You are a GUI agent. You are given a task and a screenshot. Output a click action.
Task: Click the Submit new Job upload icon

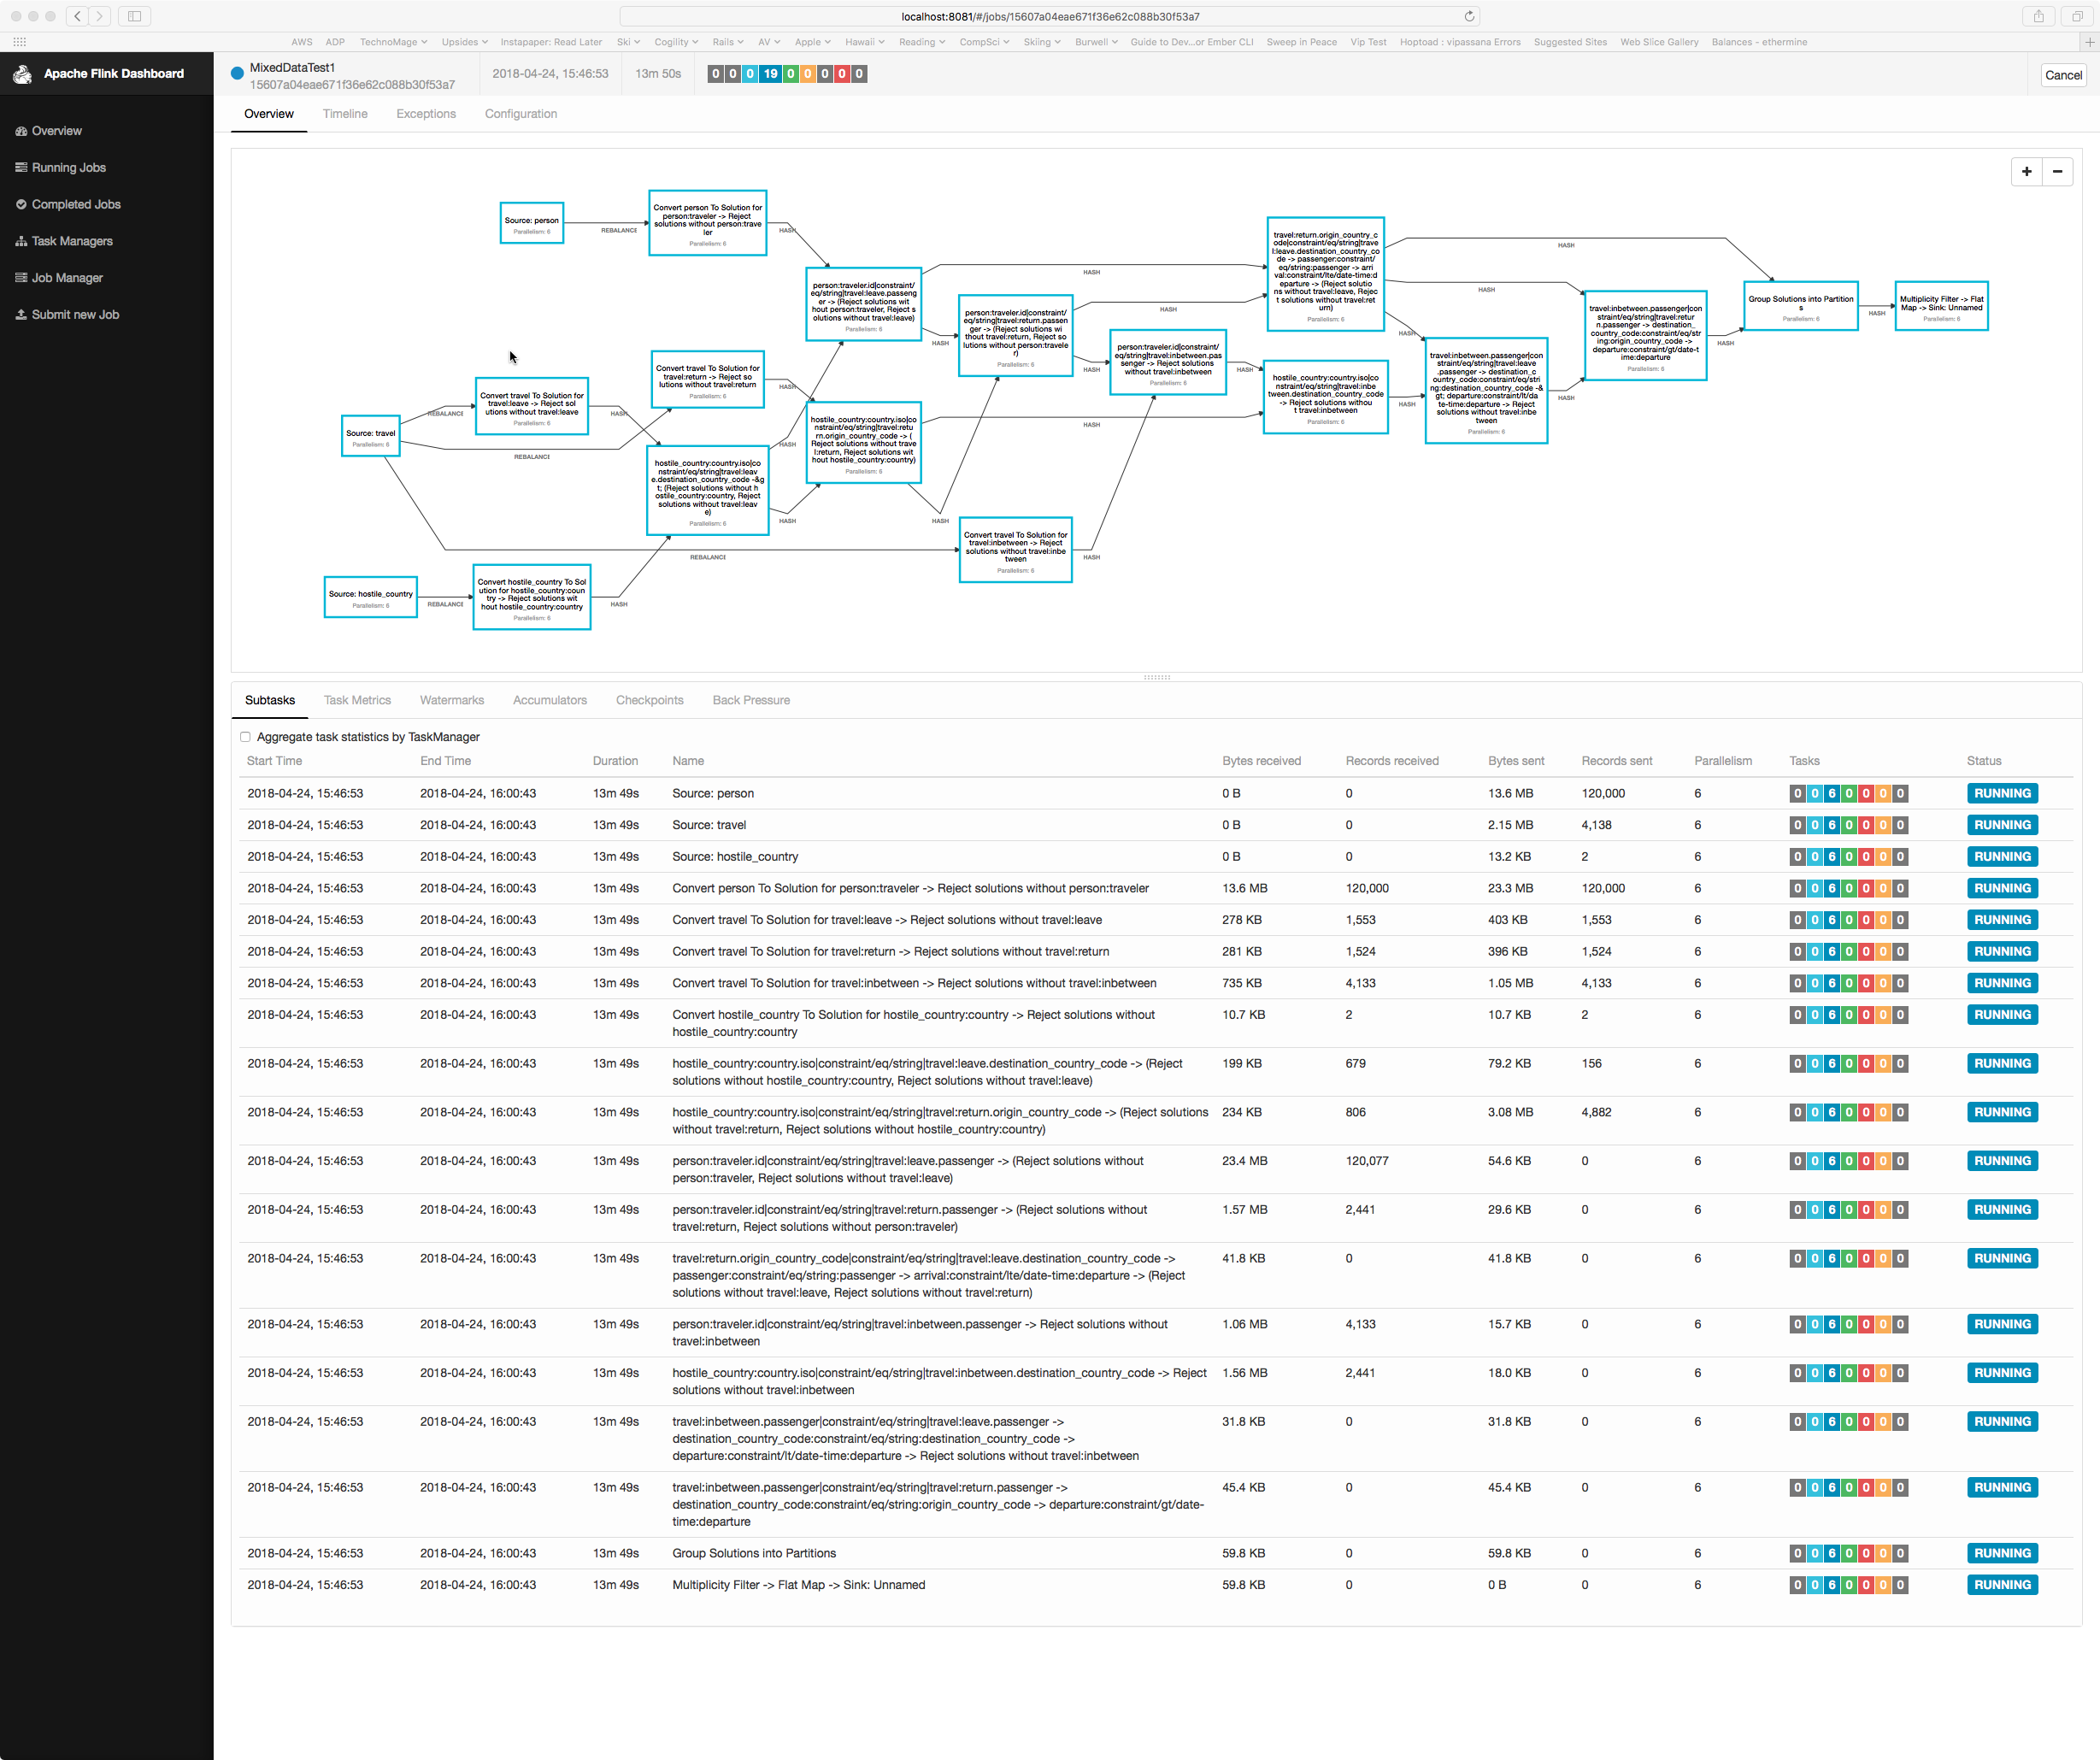point(21,314)
